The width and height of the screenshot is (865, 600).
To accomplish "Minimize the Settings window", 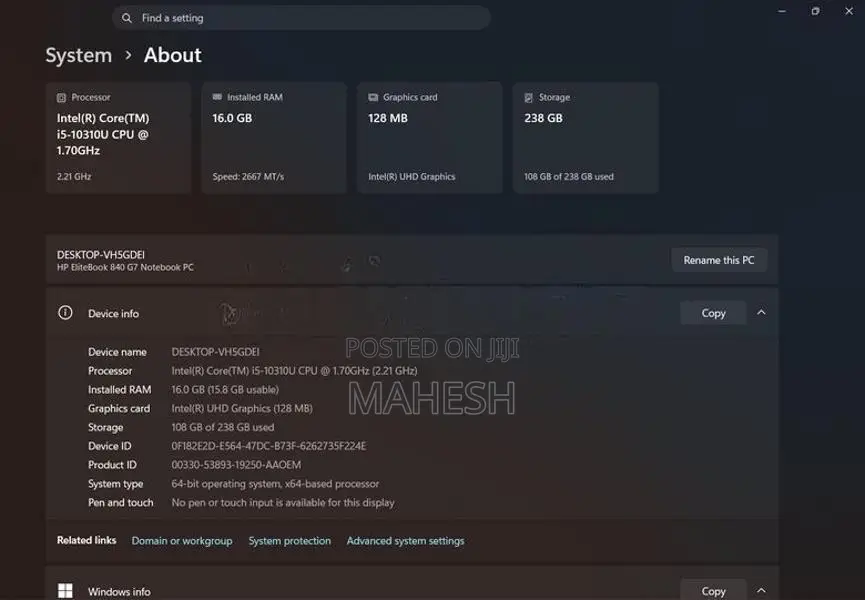I will 782,11.
